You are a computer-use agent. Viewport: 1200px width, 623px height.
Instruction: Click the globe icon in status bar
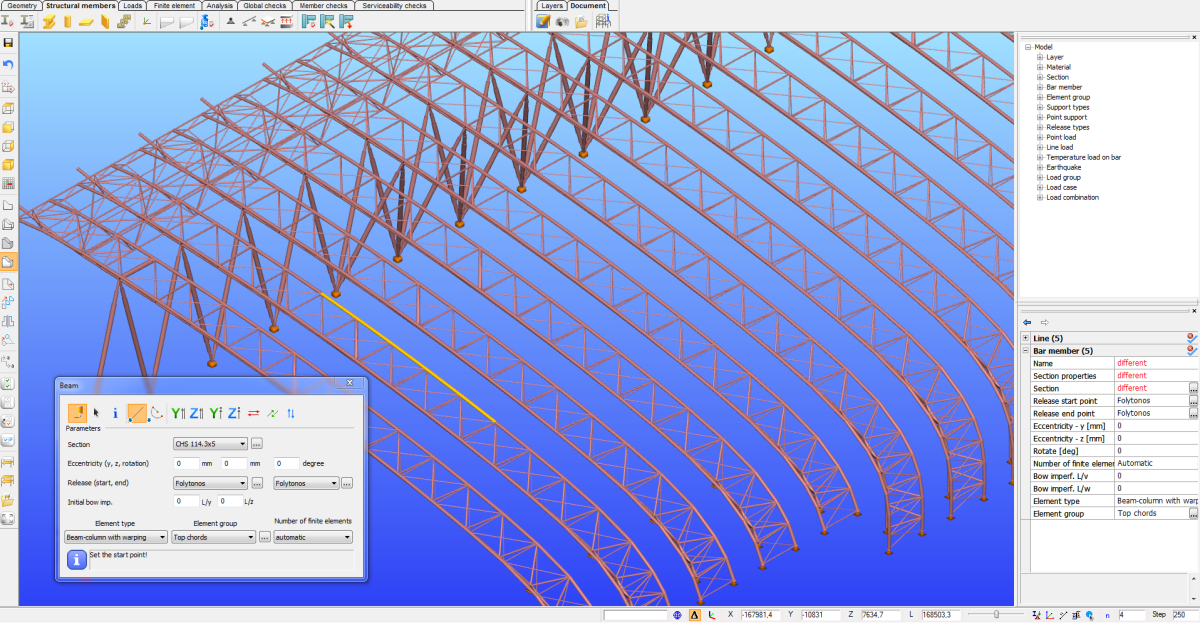coord(677,615)
